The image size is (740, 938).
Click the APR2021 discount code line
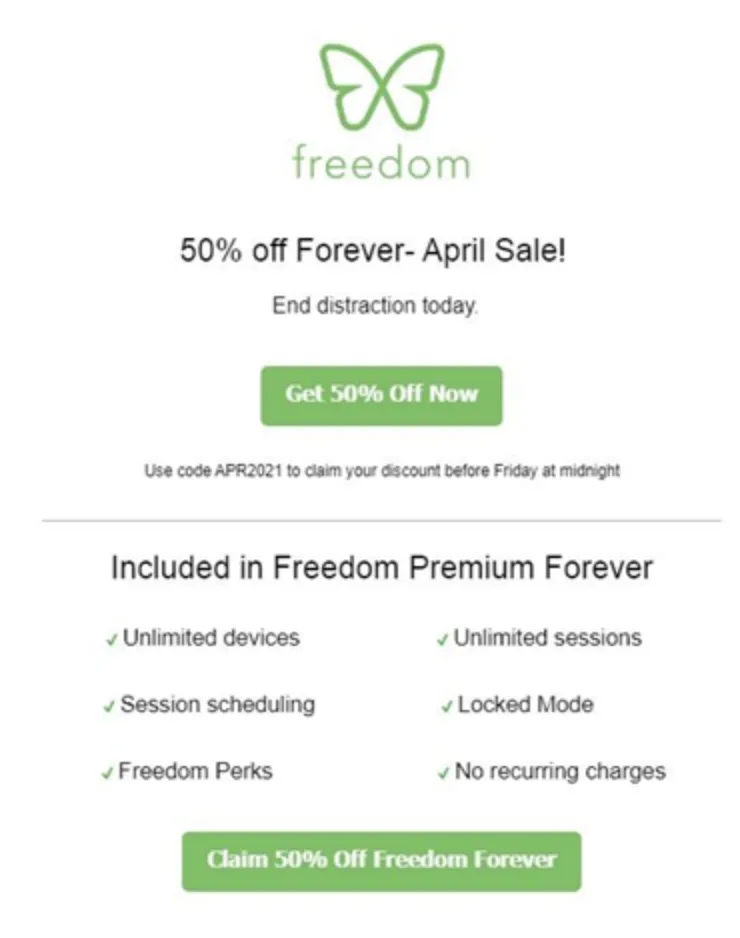pyautogui.click(x=382, y=471)
